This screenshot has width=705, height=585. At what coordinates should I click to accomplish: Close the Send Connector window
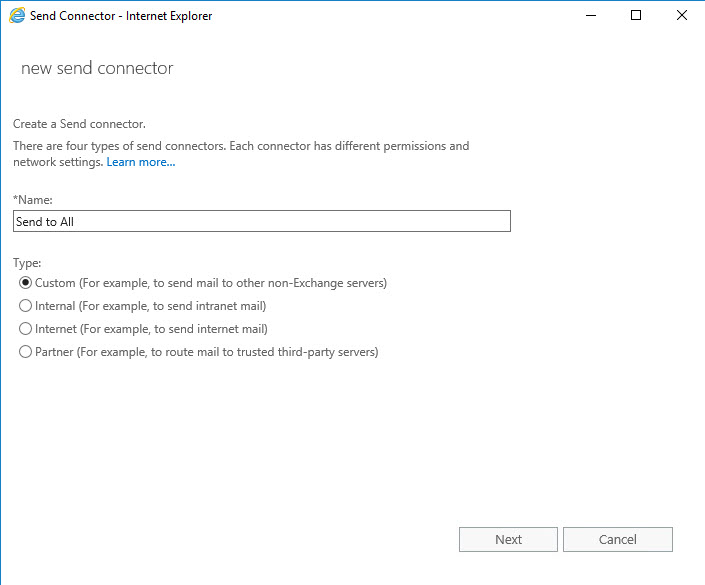(682, 16)
